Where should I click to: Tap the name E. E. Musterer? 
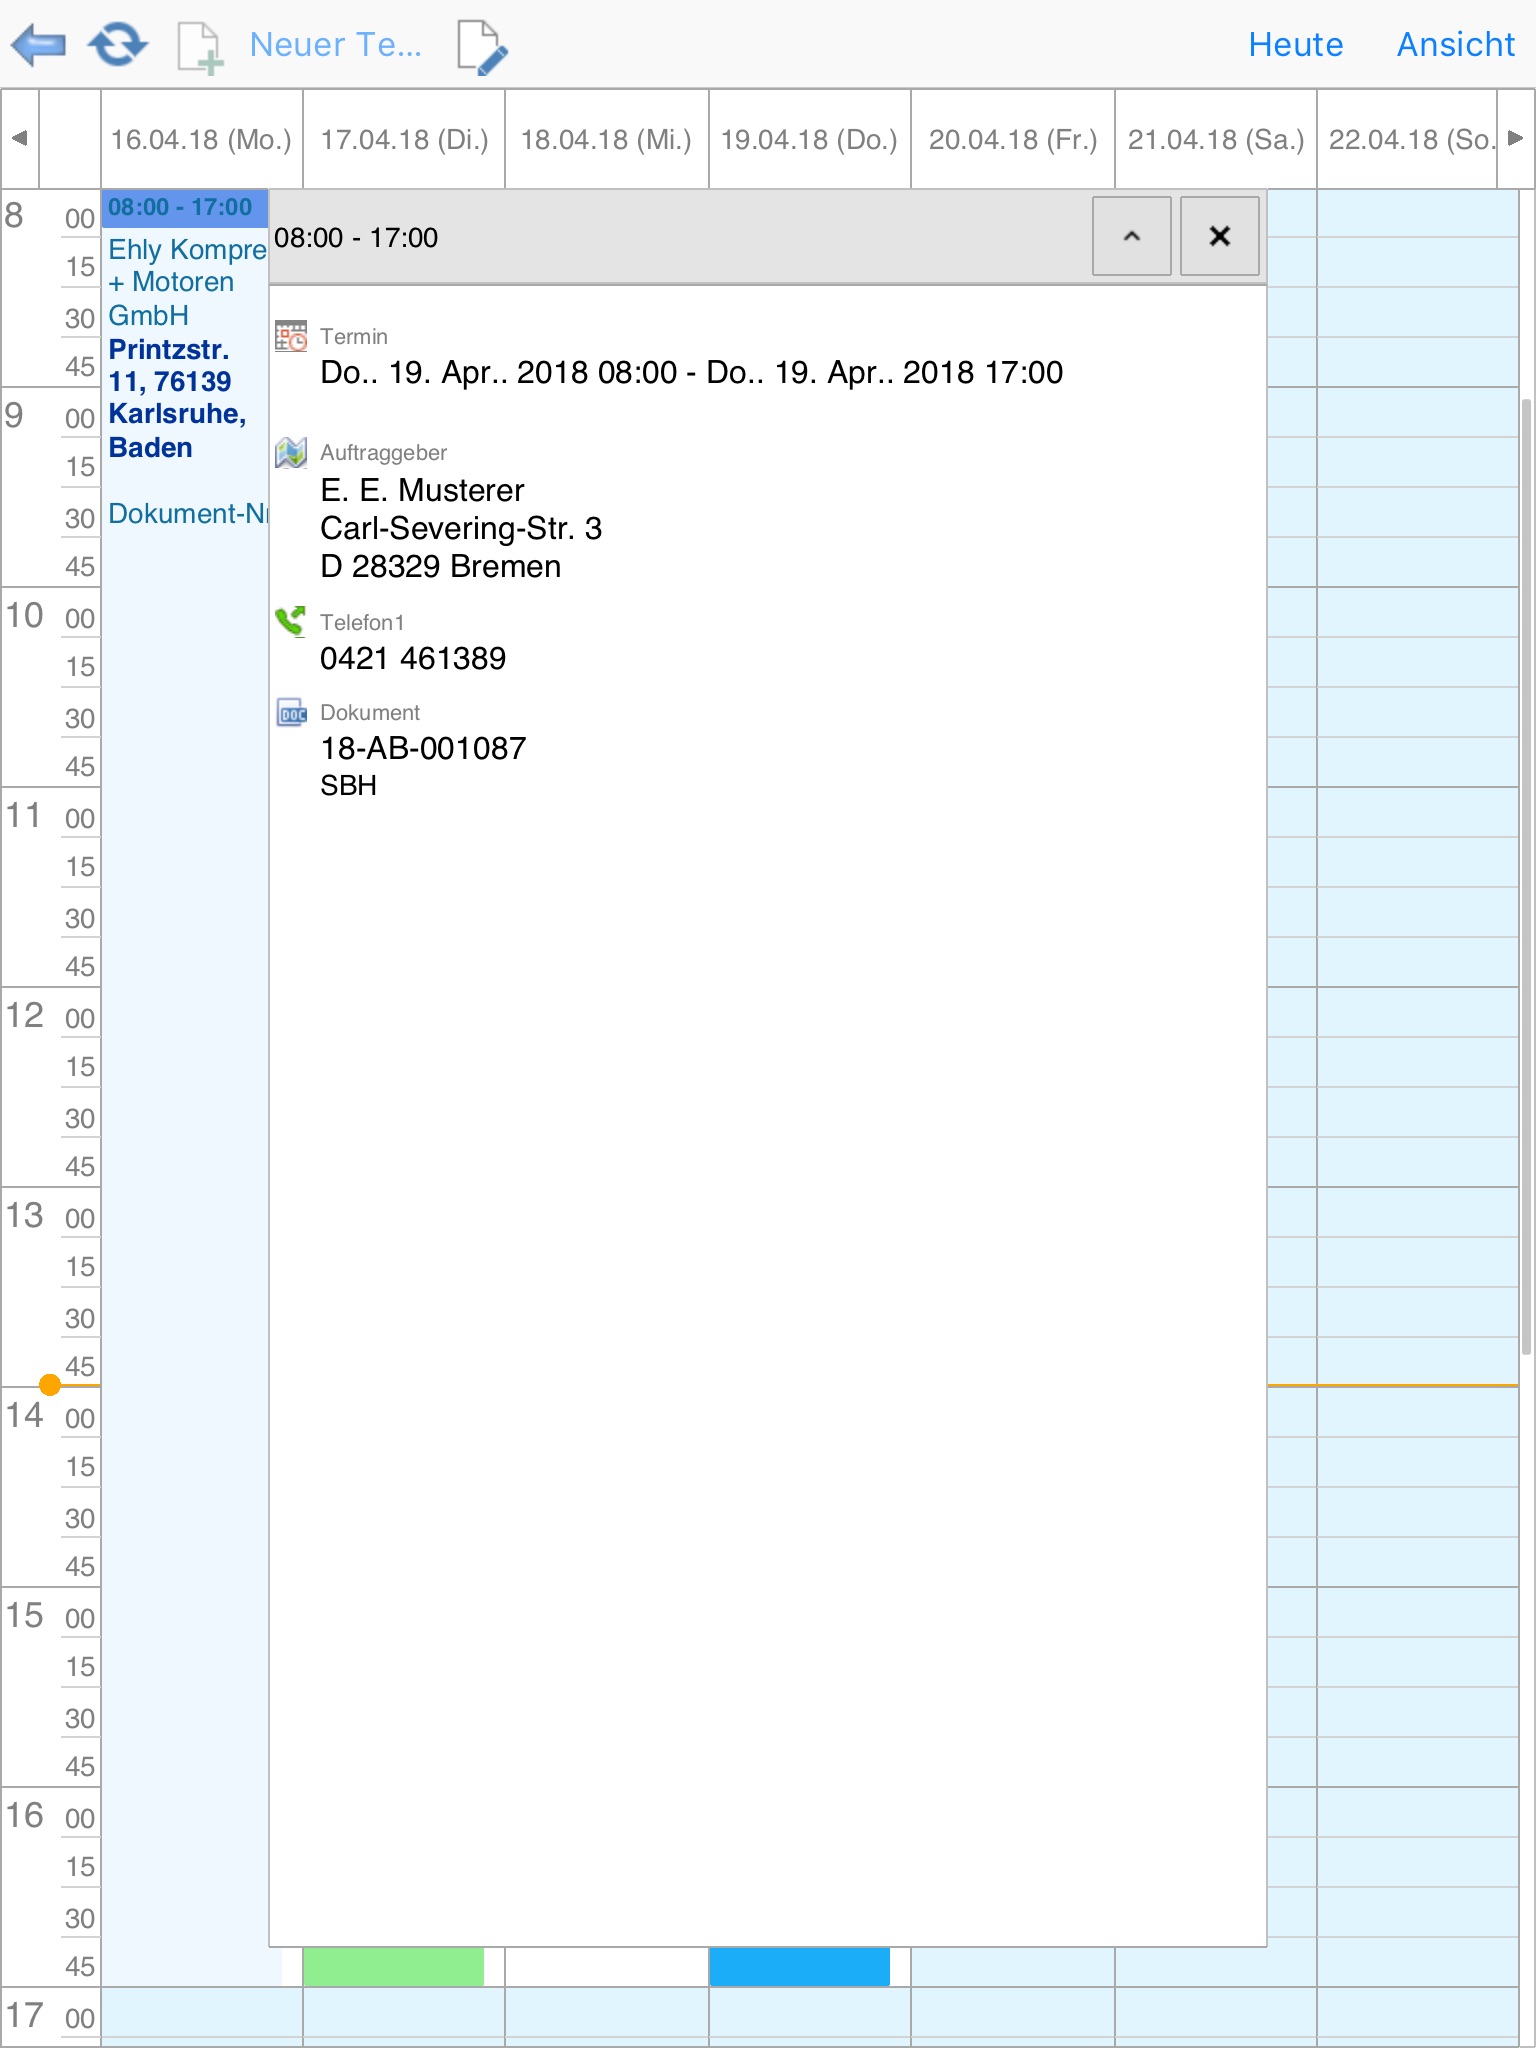(x=422, y=490)
